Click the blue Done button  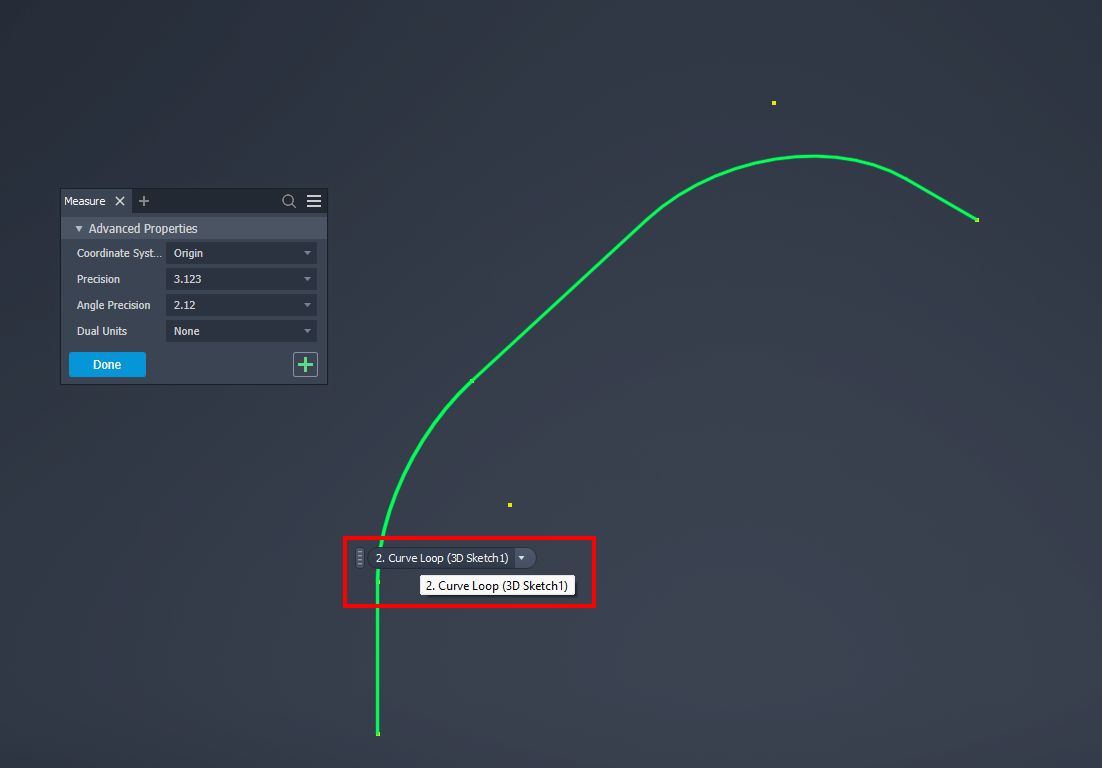pos(108,365)
